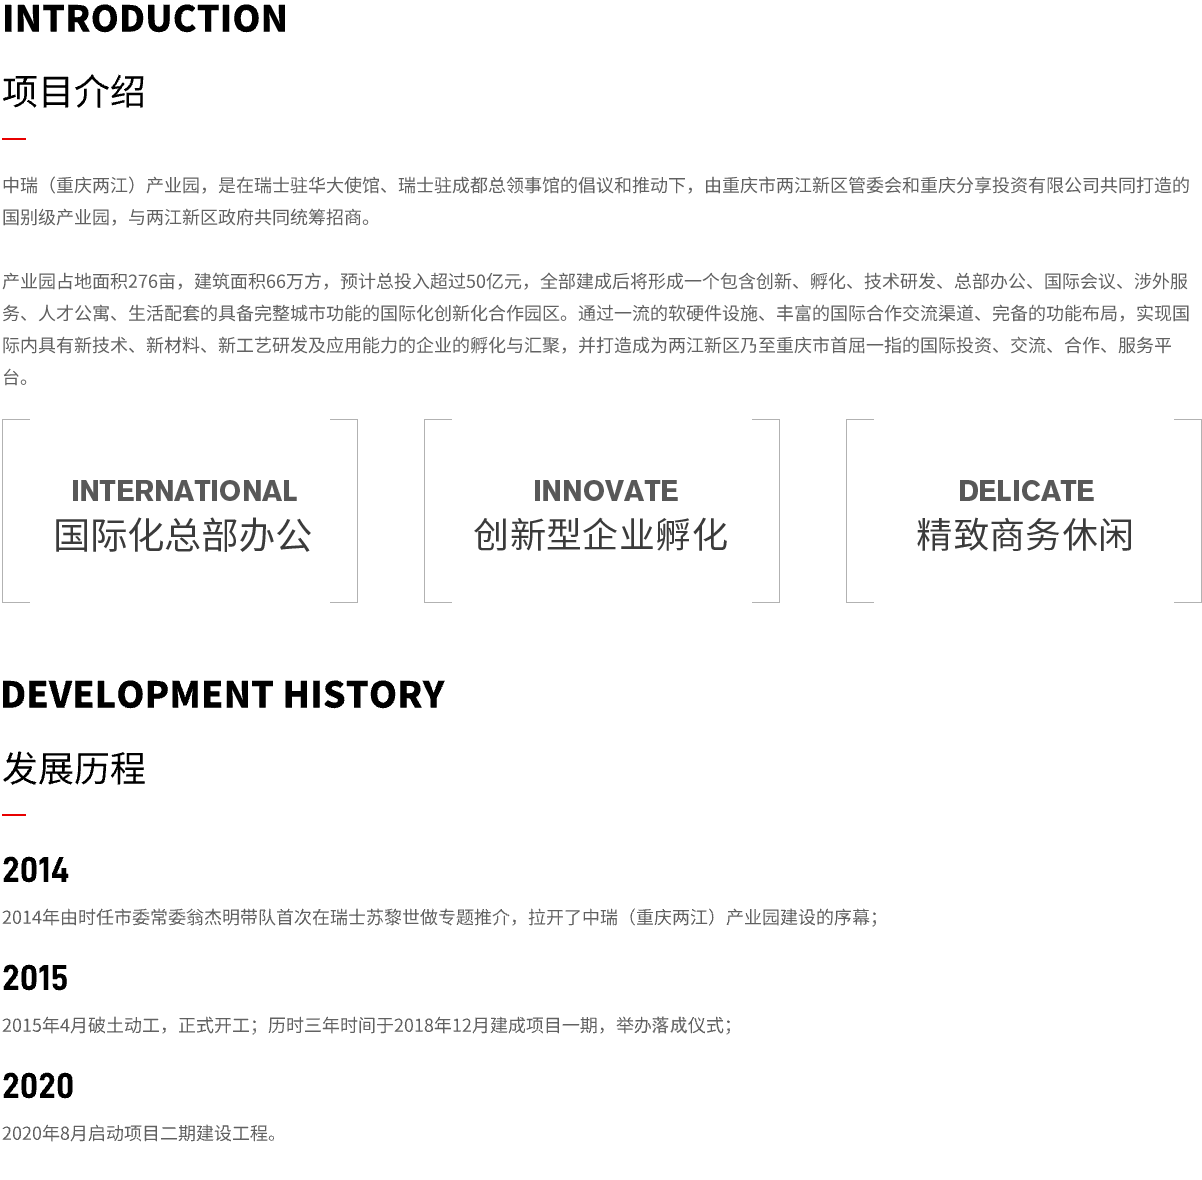
Task: Select the INNOVATE 创新型企业孵化 card
Action: 602,511
